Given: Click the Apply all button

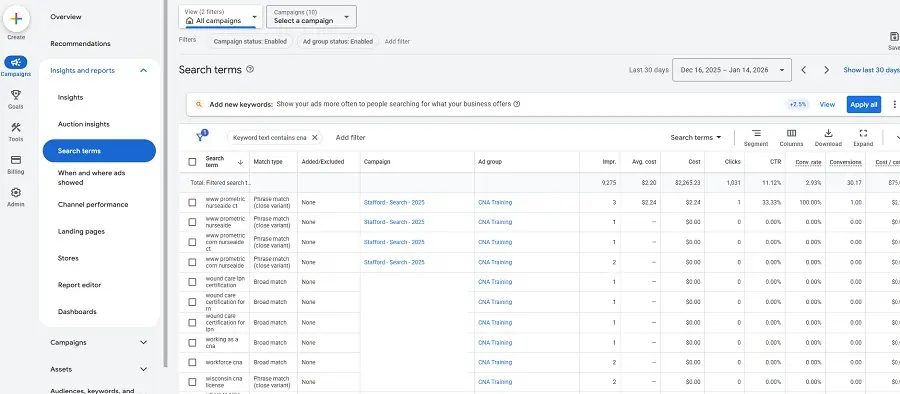Looking at the screenshot, I should click(864, 105).
